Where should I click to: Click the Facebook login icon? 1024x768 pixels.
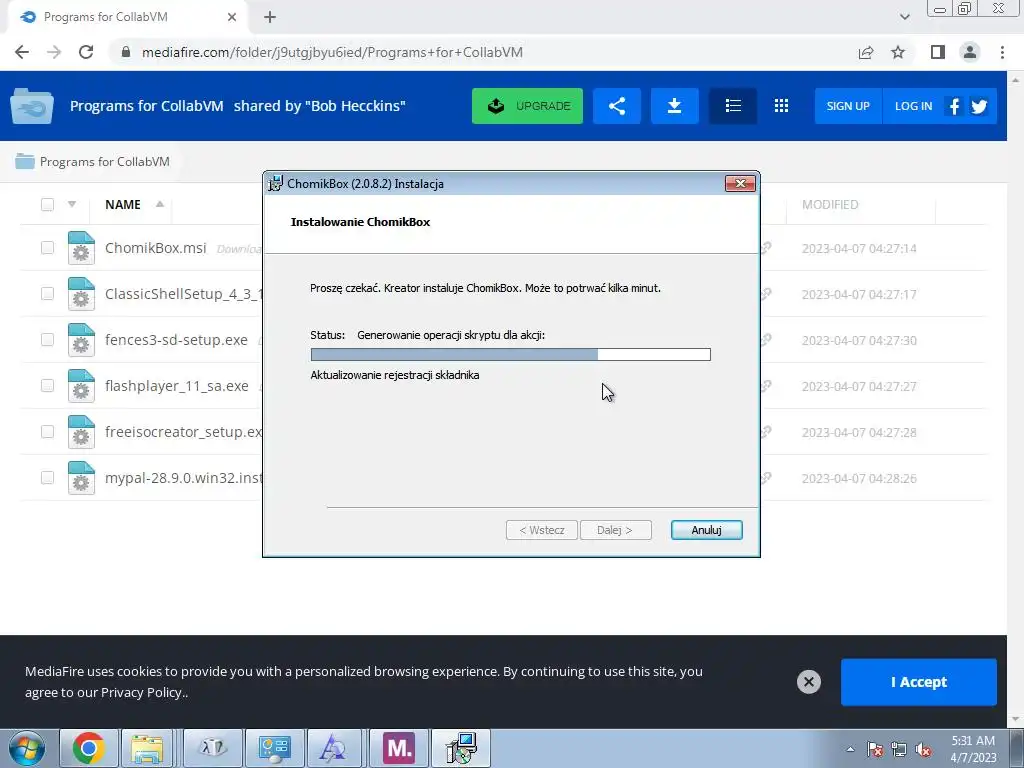pyautogui.click(x=954, y=106)
